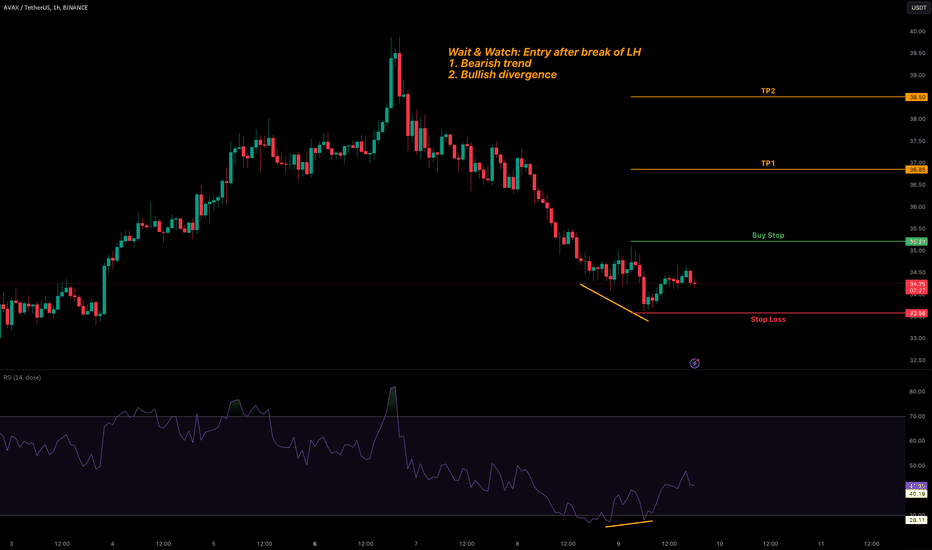Click date 11 on the time axis
Screen dimensions: 932x550
pos(821,544)
